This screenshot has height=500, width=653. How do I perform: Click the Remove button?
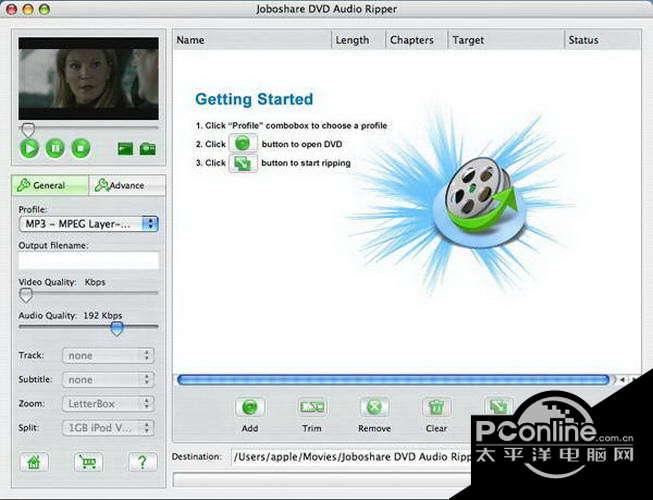point(374,407)
